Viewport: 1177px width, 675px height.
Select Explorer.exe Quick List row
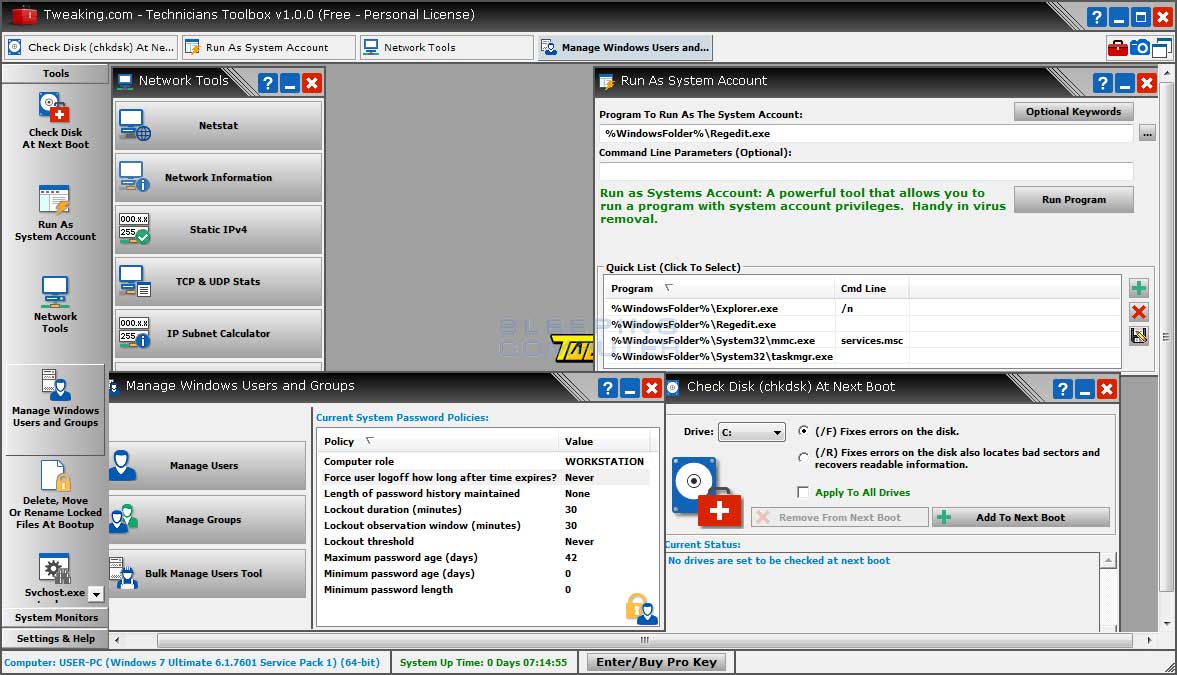pyautogui.click(x=862, y=309)
